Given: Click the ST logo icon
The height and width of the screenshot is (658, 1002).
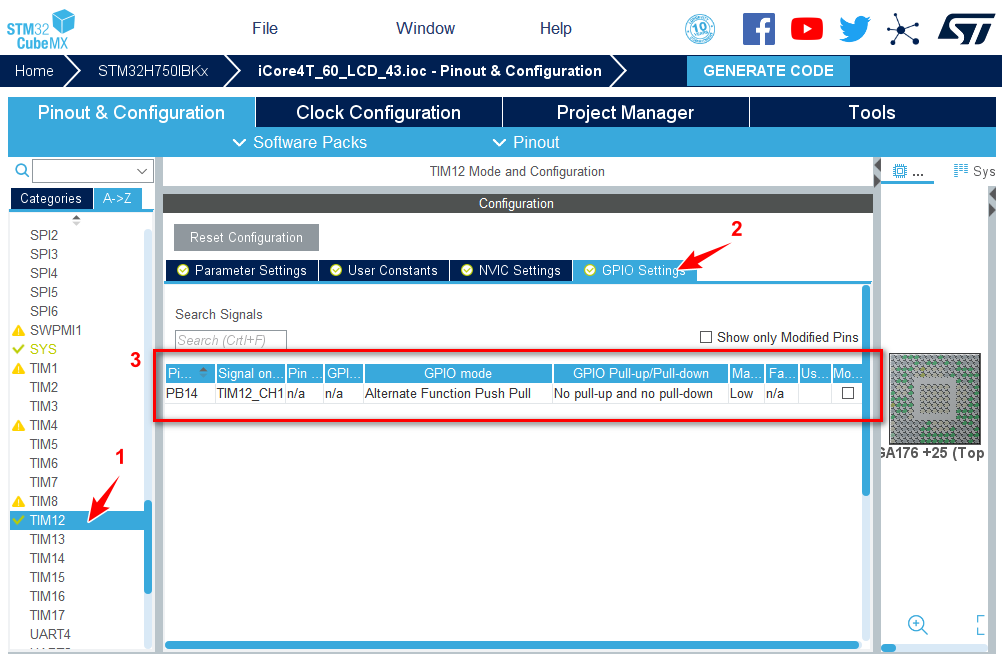Looking at the screenshot, I should pyautogui.click(x=966, y=29).
